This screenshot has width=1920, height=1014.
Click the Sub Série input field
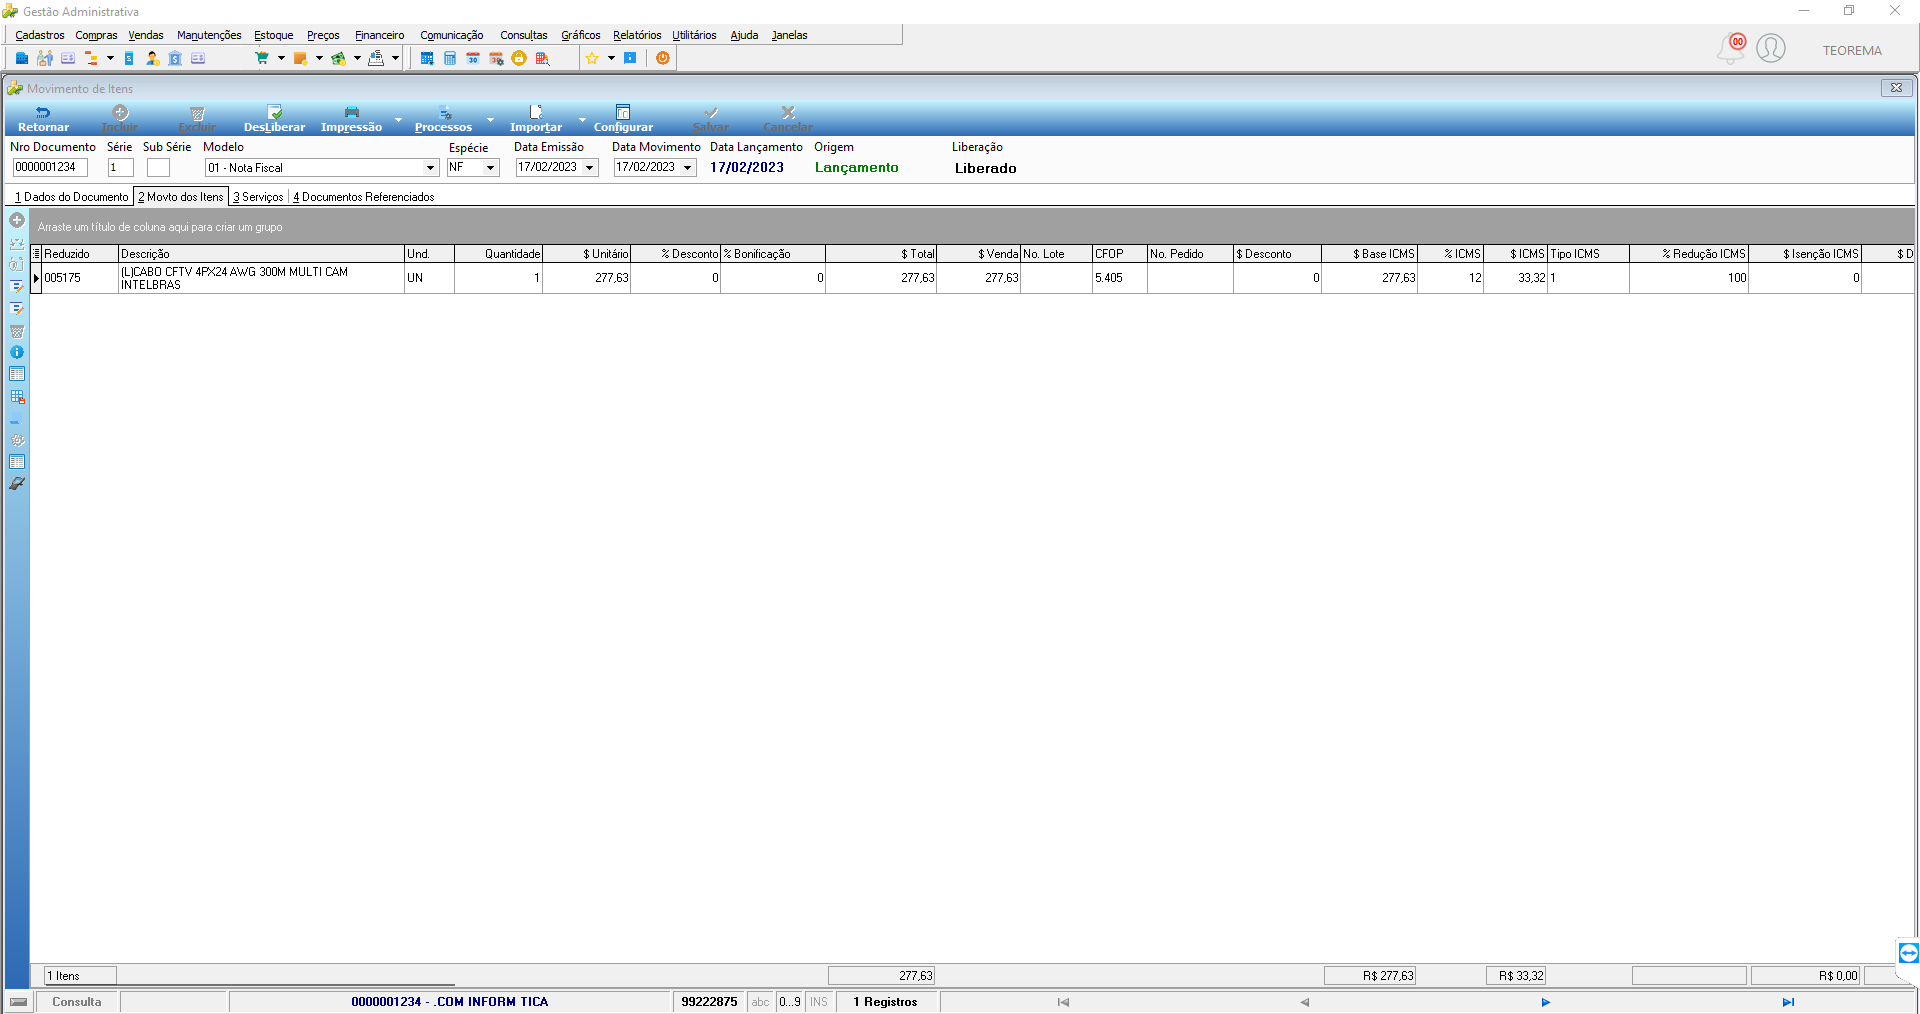pos(158,168)
